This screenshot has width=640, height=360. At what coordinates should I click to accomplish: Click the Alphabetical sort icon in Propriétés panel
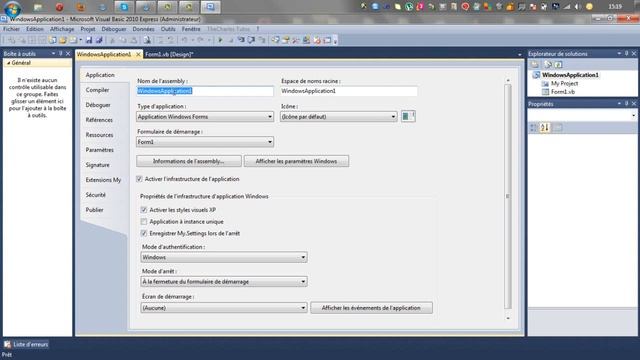(544, 128)
